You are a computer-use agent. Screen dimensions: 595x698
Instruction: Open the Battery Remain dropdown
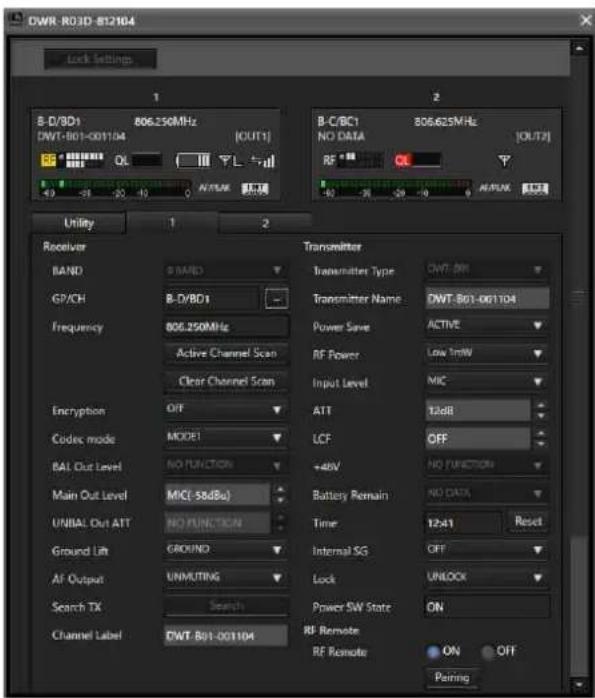coord(486,493)
